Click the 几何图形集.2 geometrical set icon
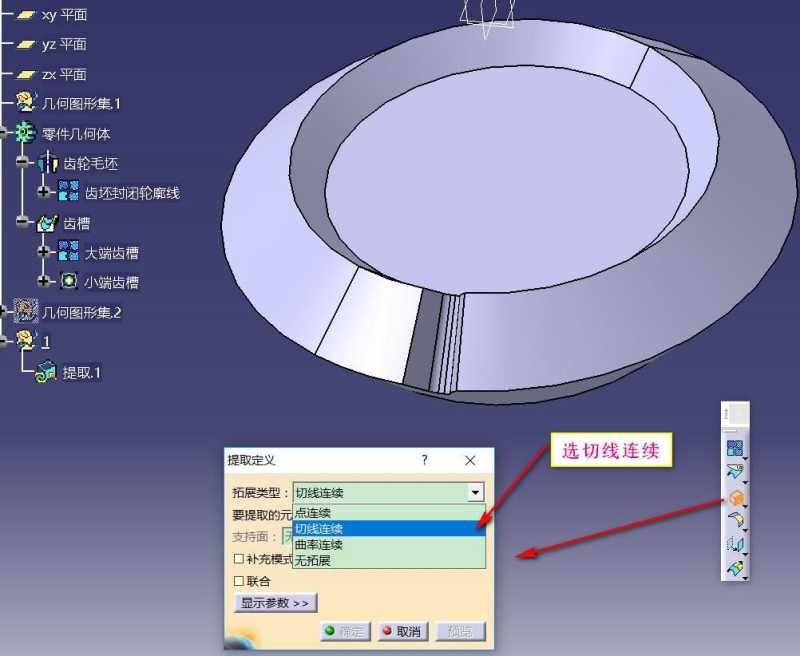 click(27, 311)
